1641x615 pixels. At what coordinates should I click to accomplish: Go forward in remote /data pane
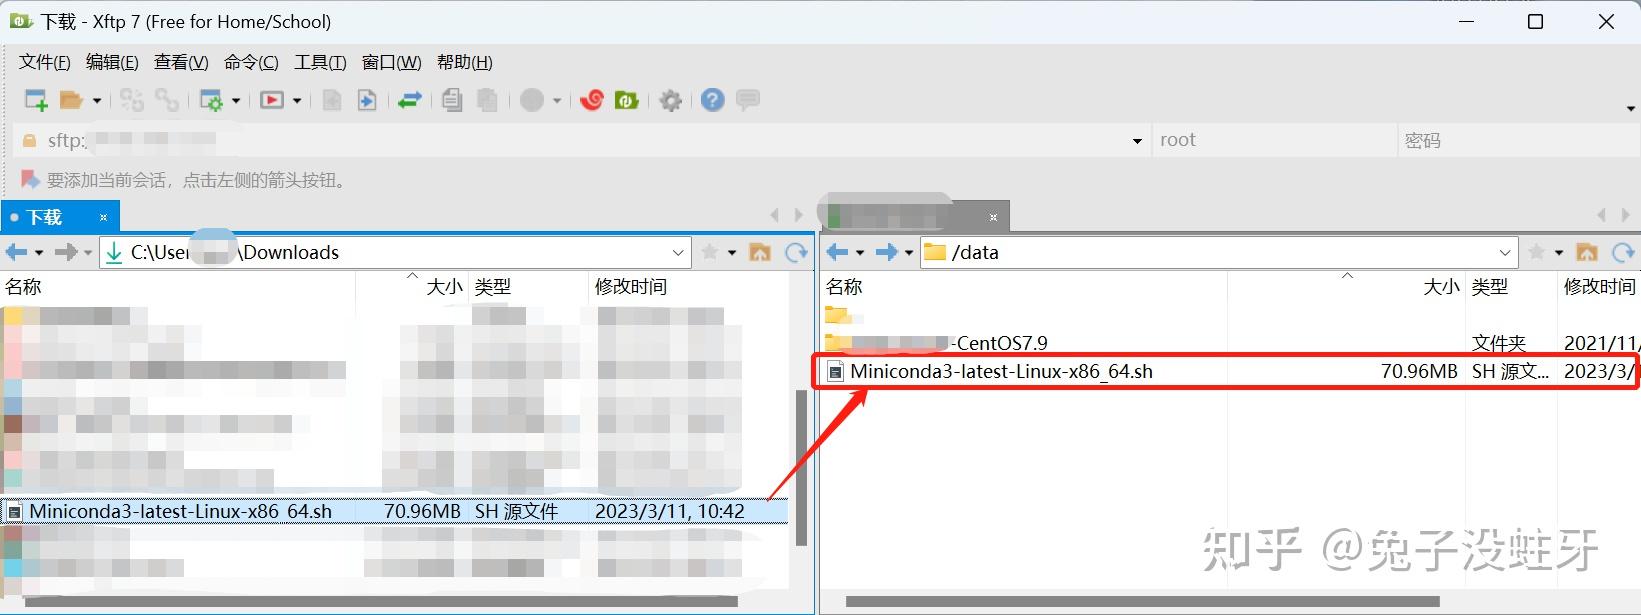pos(886,253)
